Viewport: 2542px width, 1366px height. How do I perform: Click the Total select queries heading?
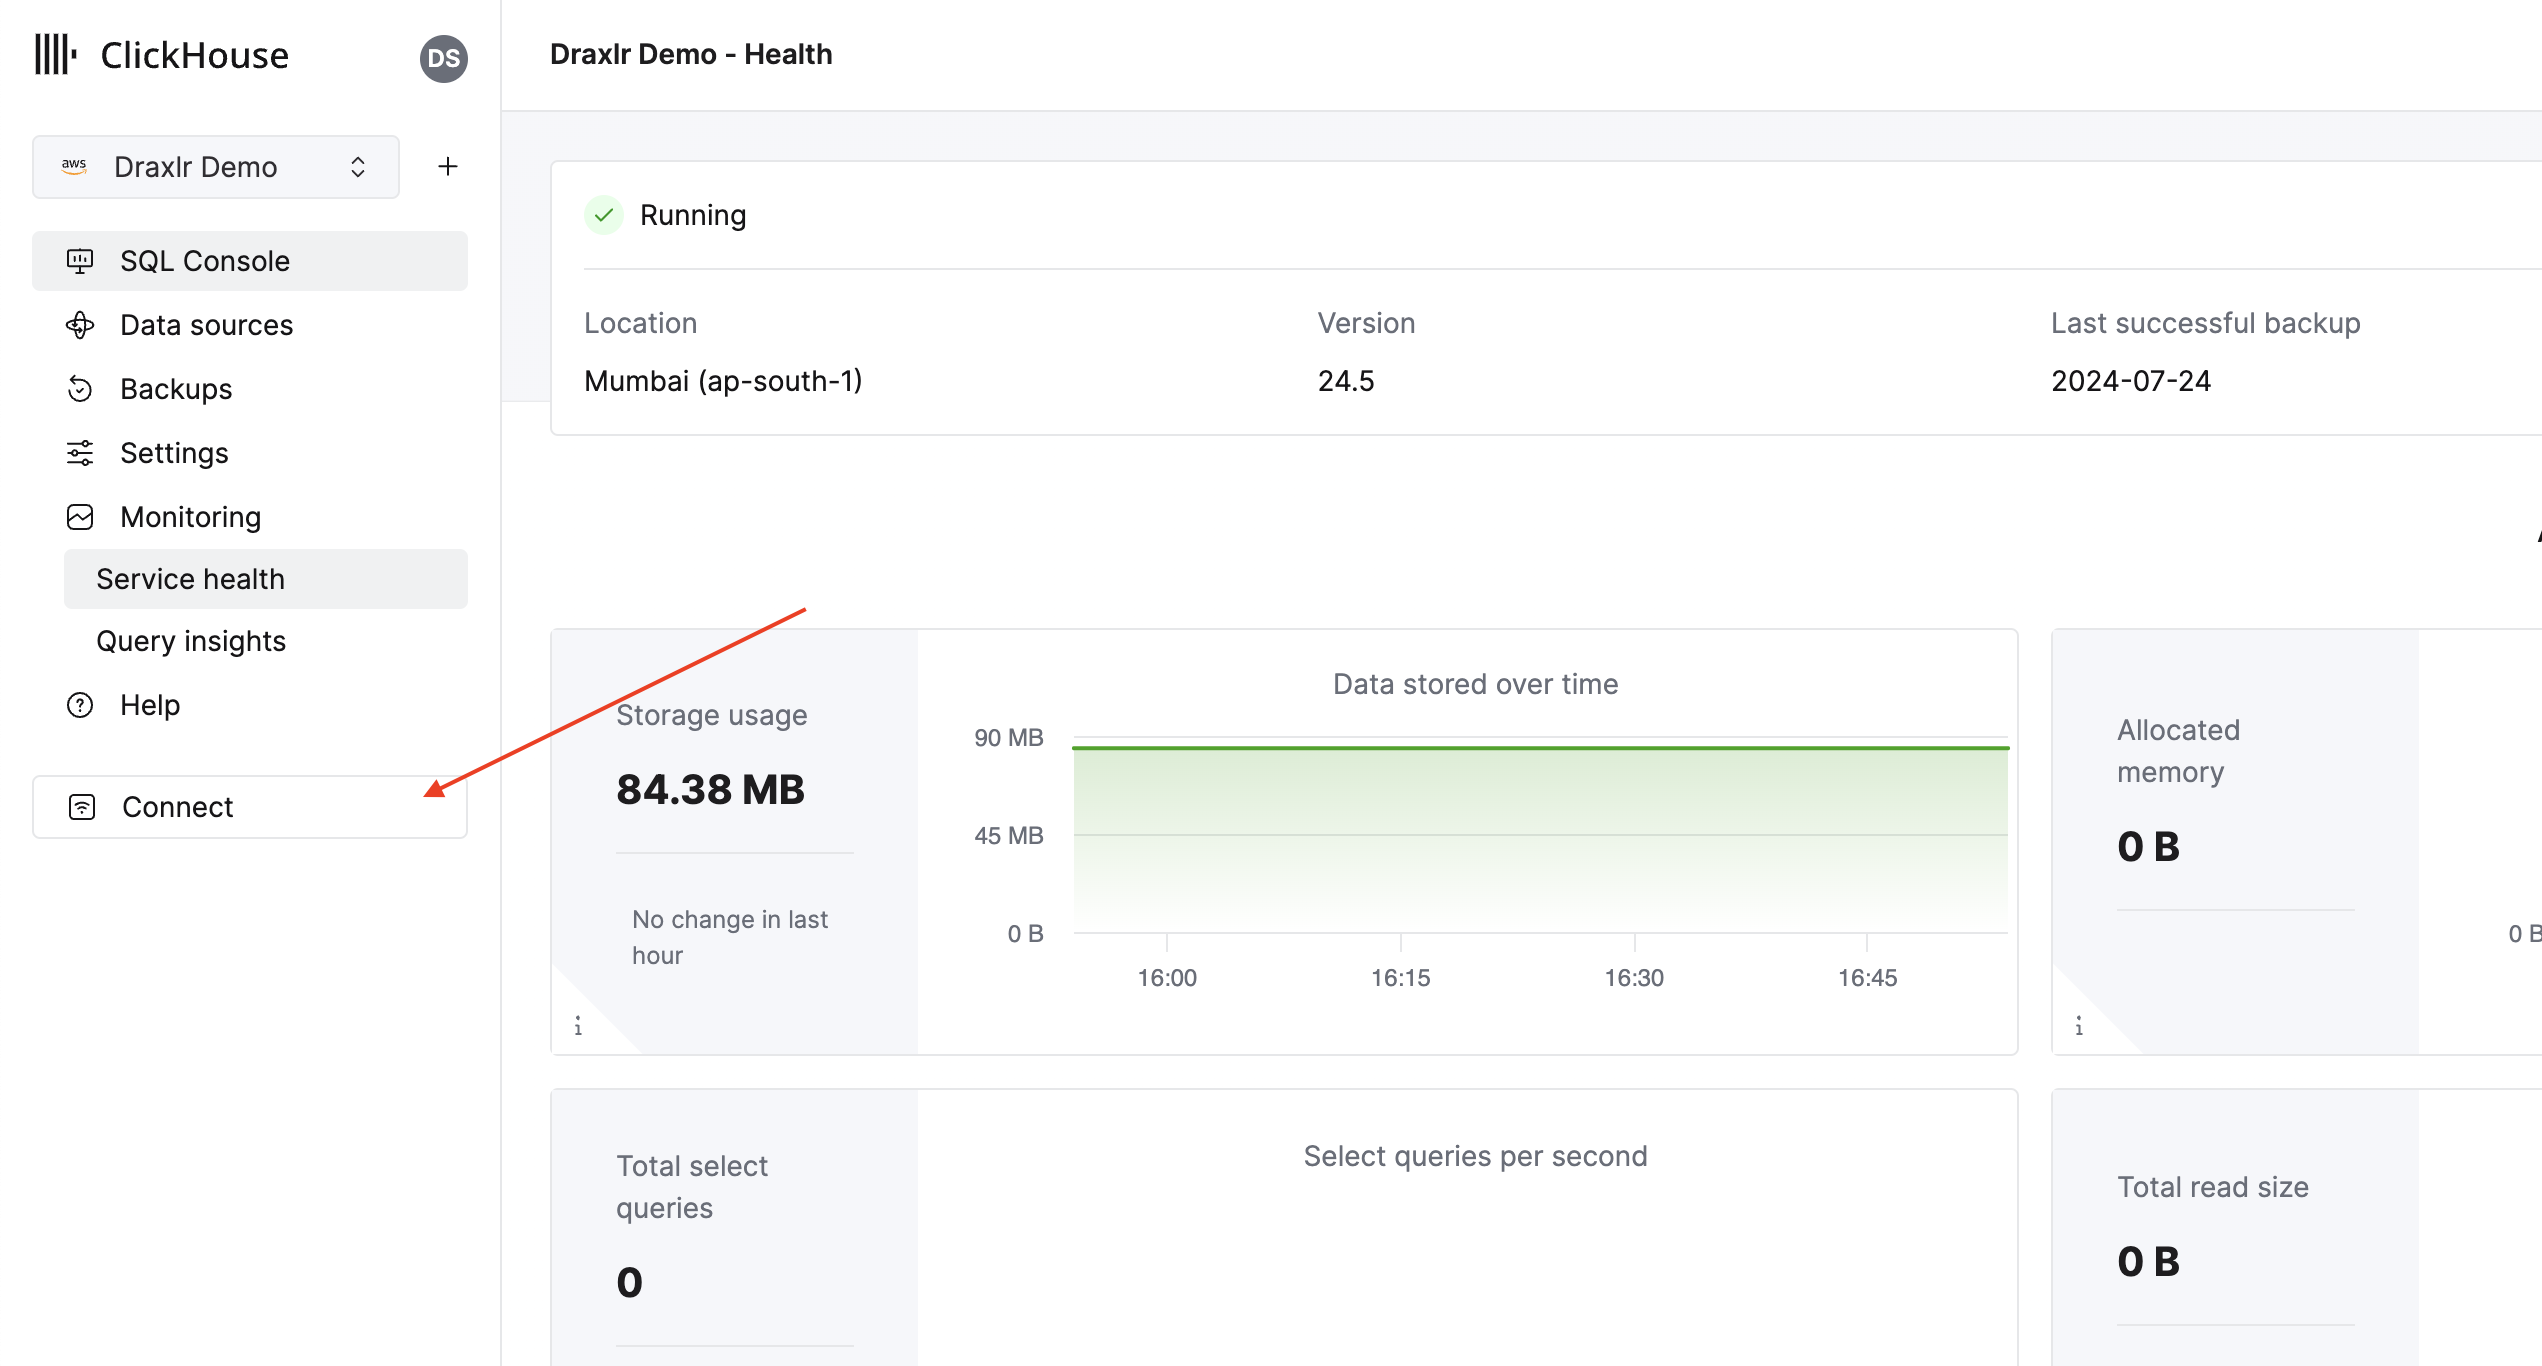pyautogui.click(x=692, y=1187)
